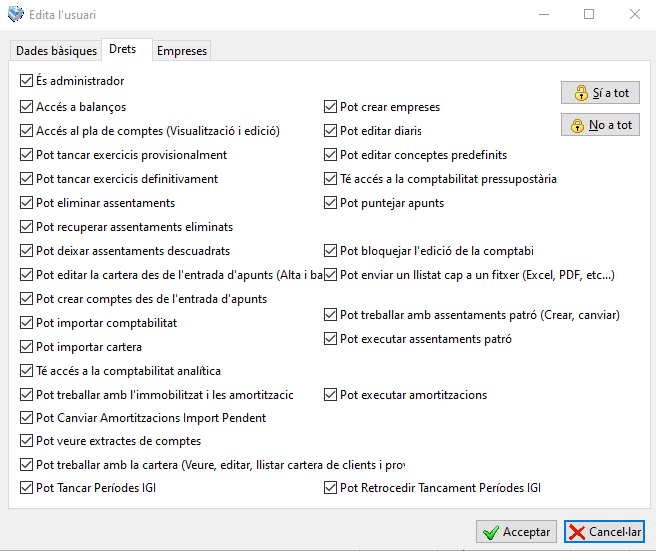Minimize the Edita l'usuari window
The image size is (656, 551).
(x=544, y=14)
